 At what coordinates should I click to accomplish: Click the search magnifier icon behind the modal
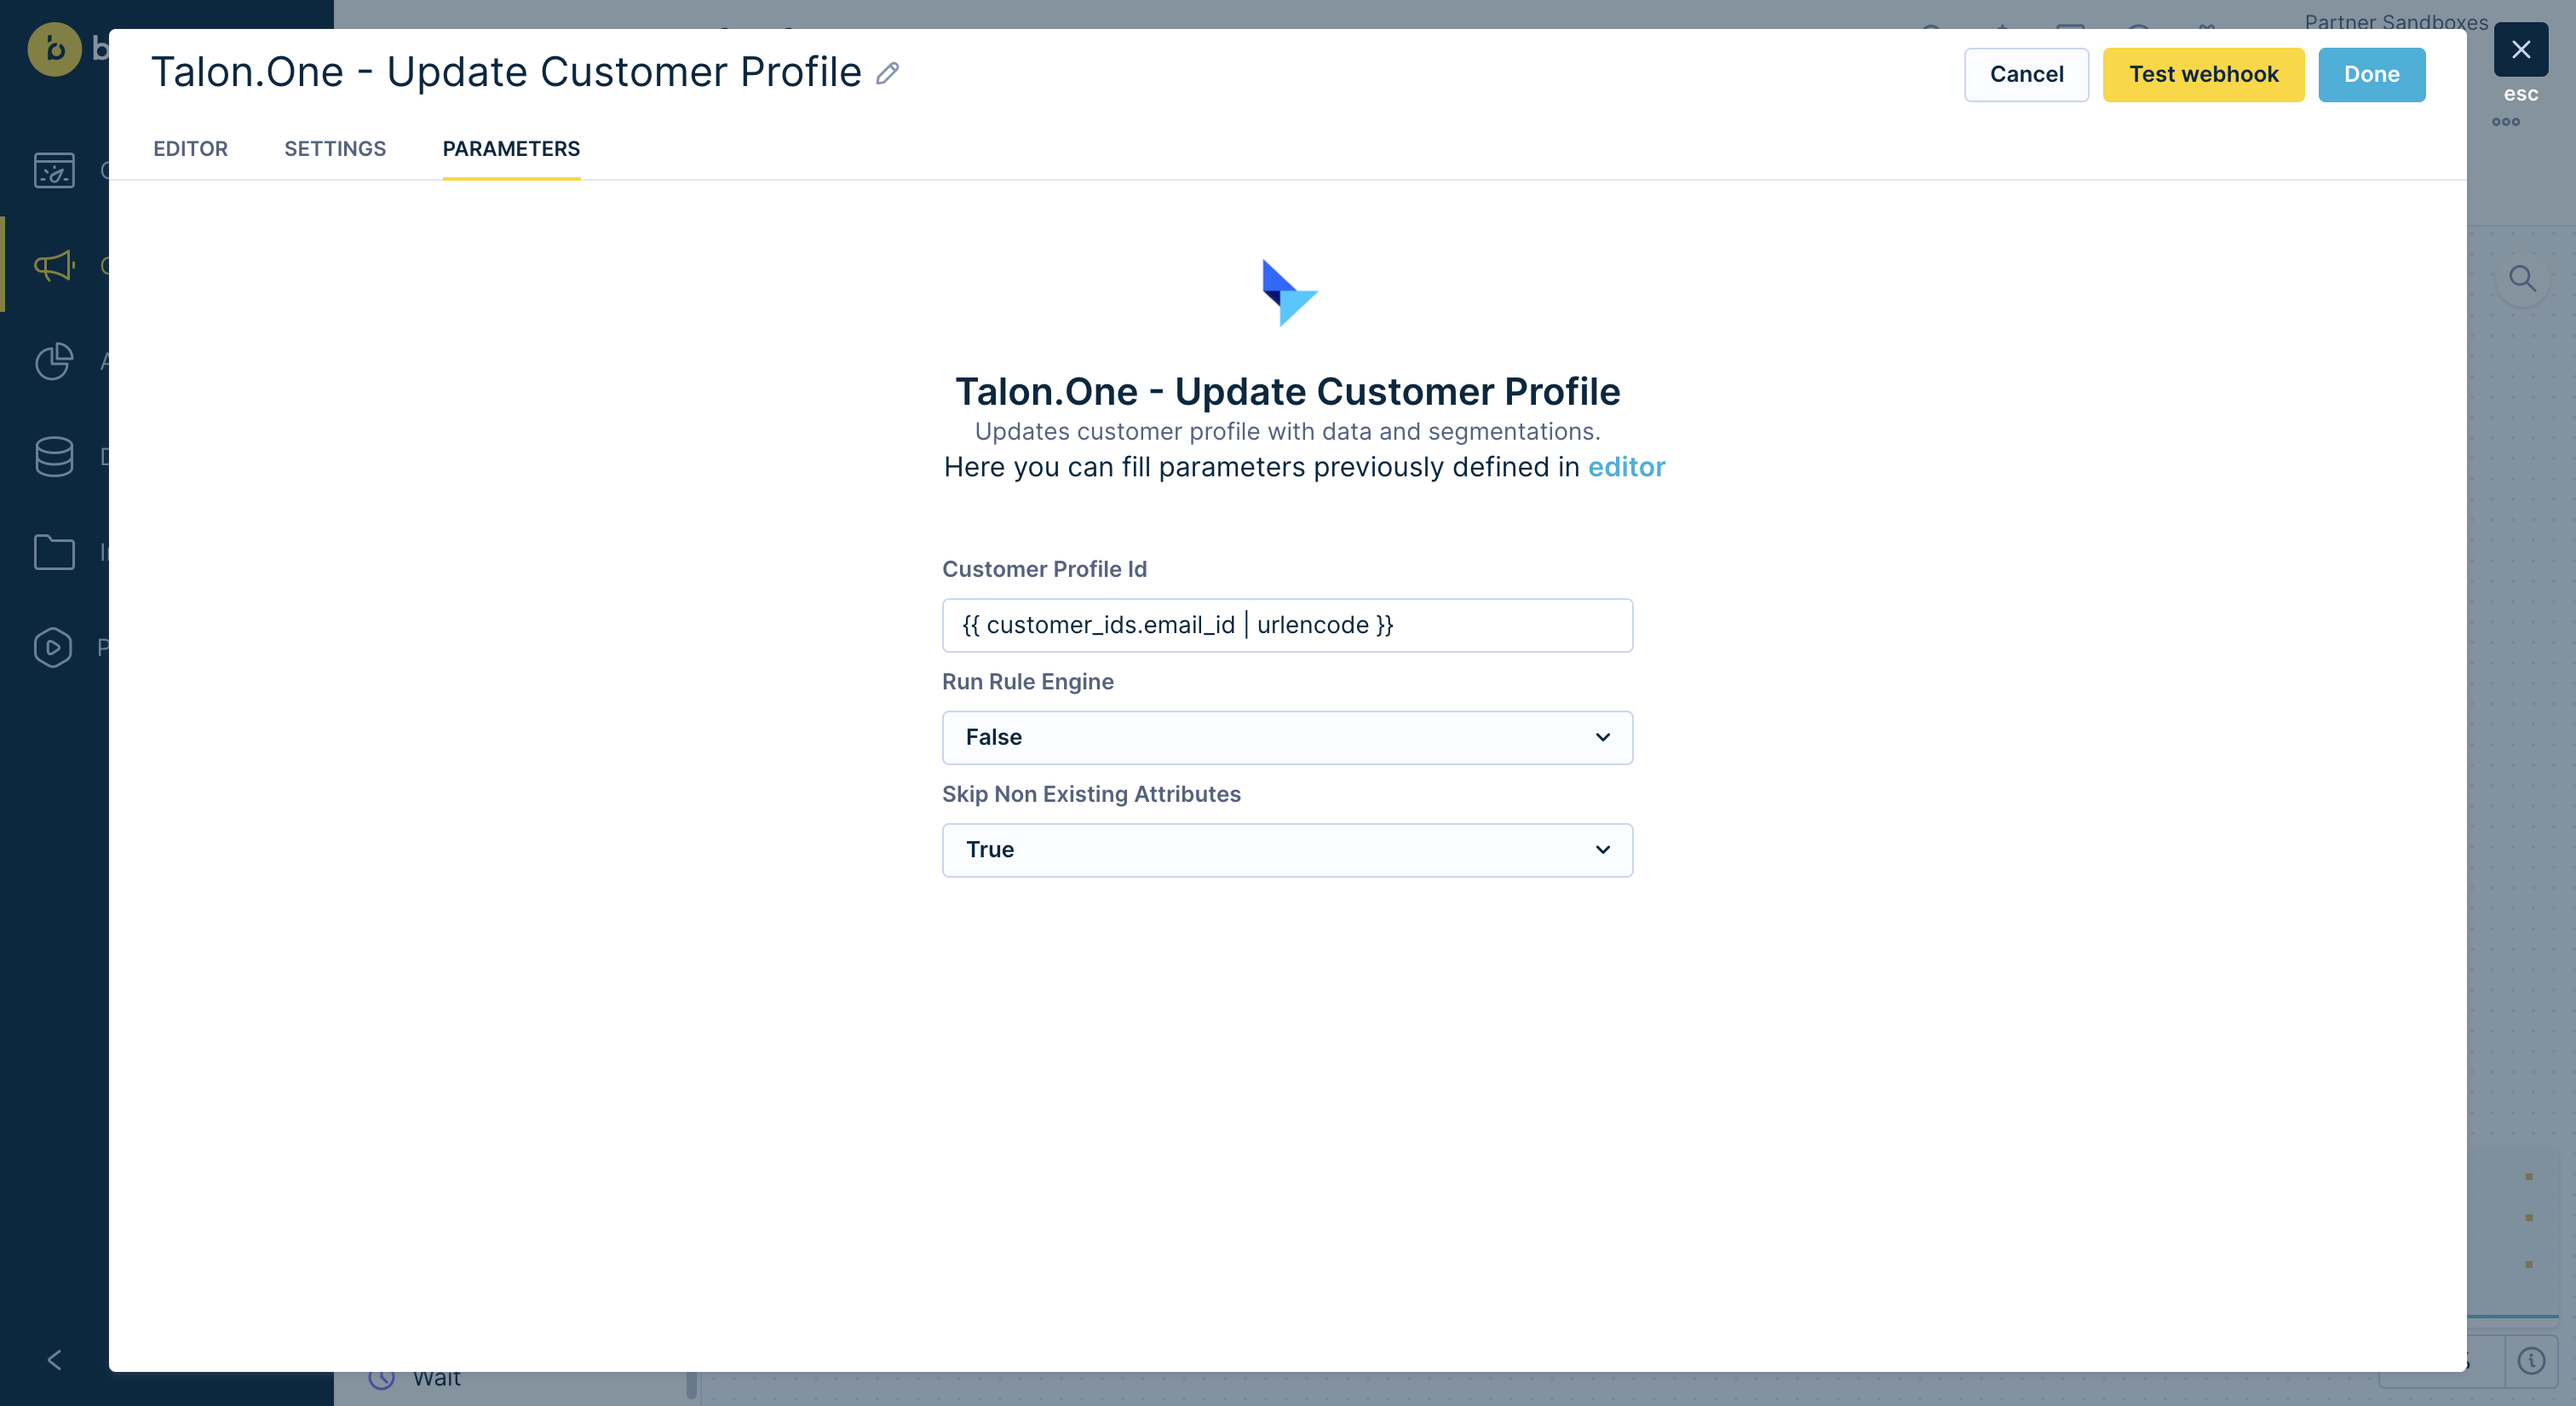[x=2522, y=279]
